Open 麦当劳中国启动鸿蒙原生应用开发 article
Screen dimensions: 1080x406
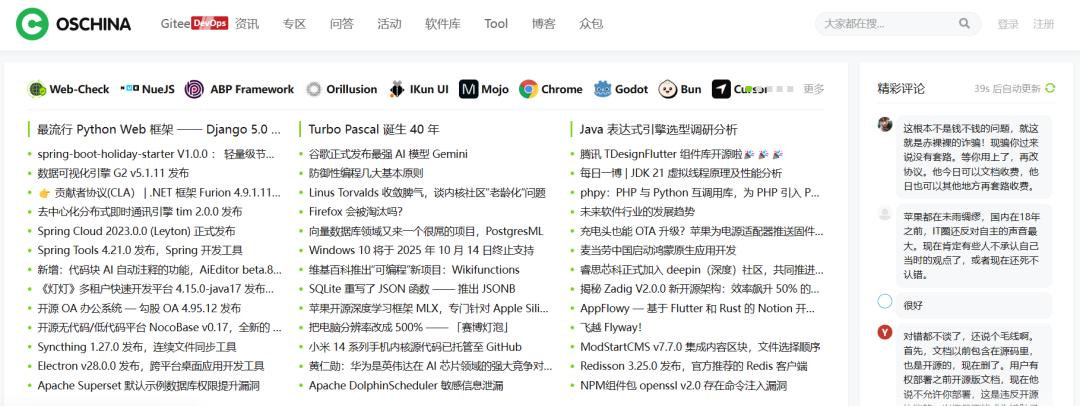tap(658, 250)
